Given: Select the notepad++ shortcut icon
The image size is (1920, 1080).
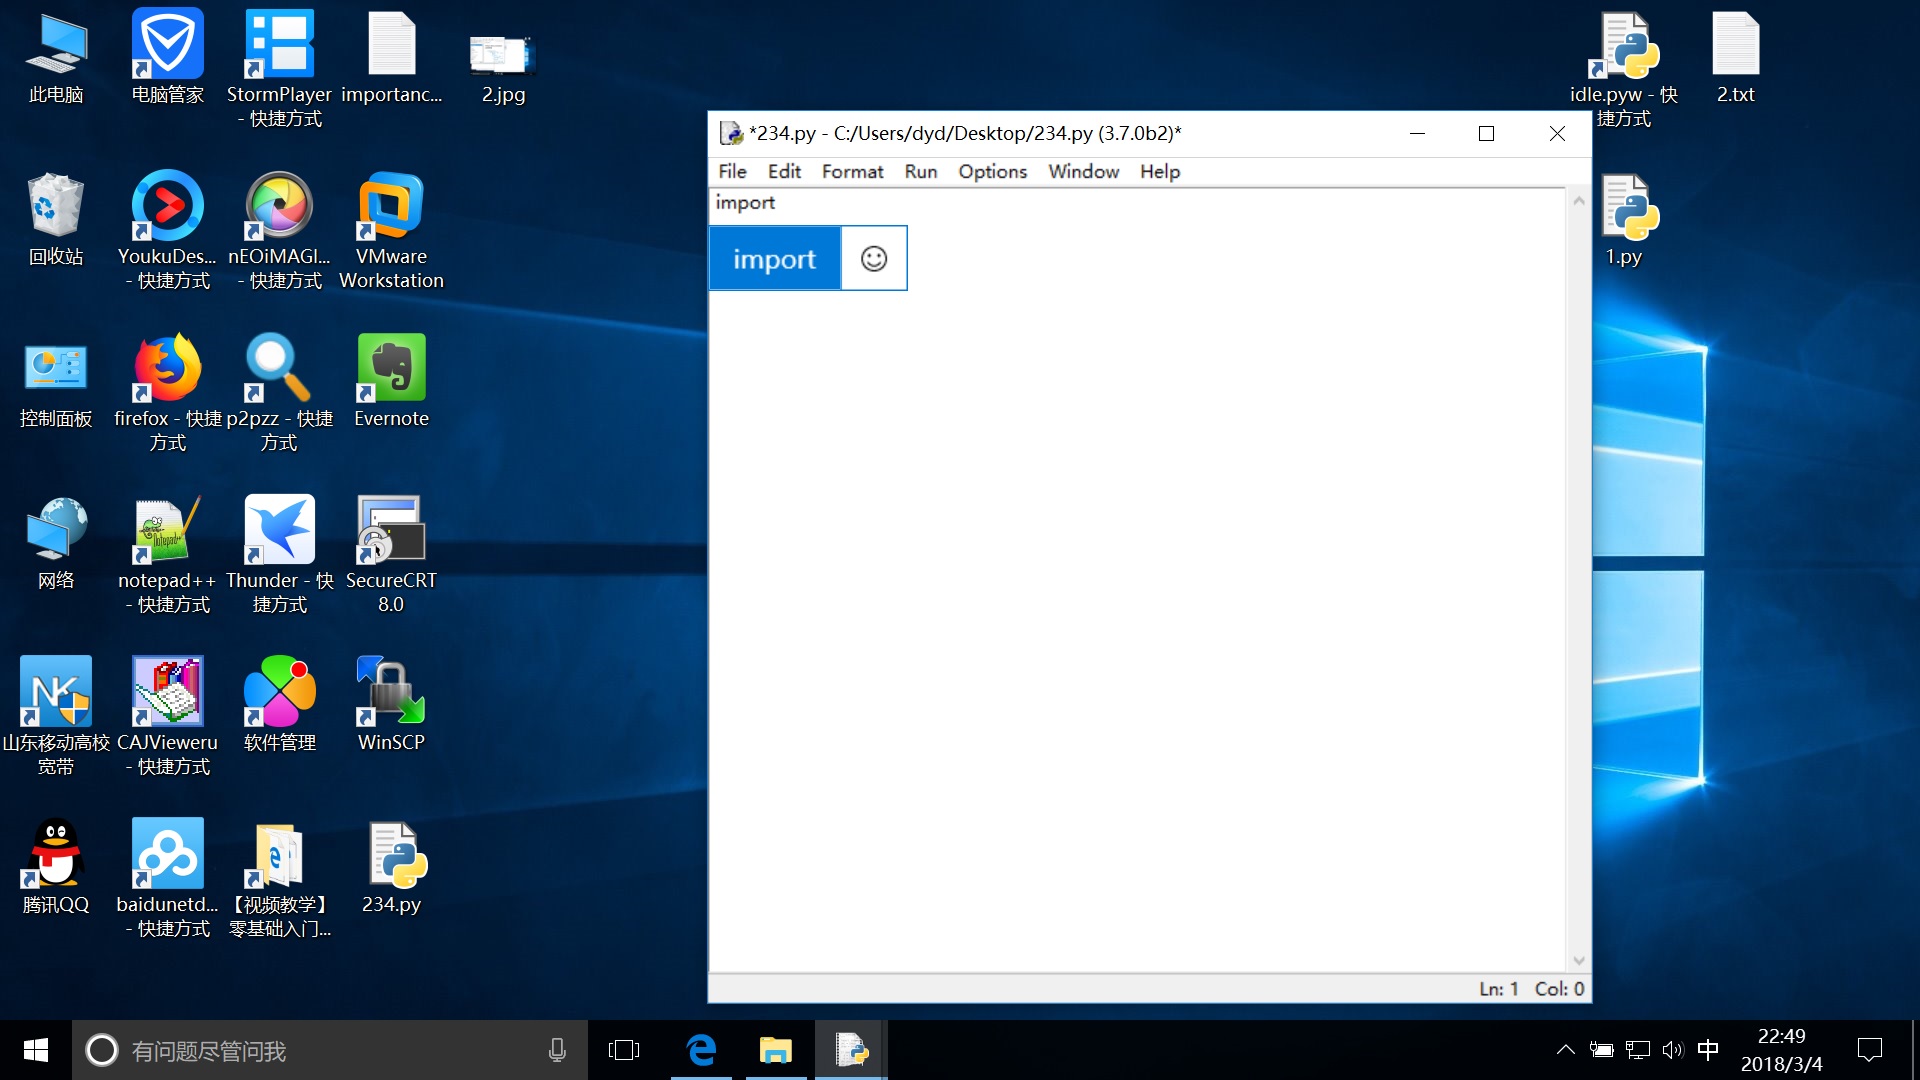Looking at the screenshot, I should [167, 554].
